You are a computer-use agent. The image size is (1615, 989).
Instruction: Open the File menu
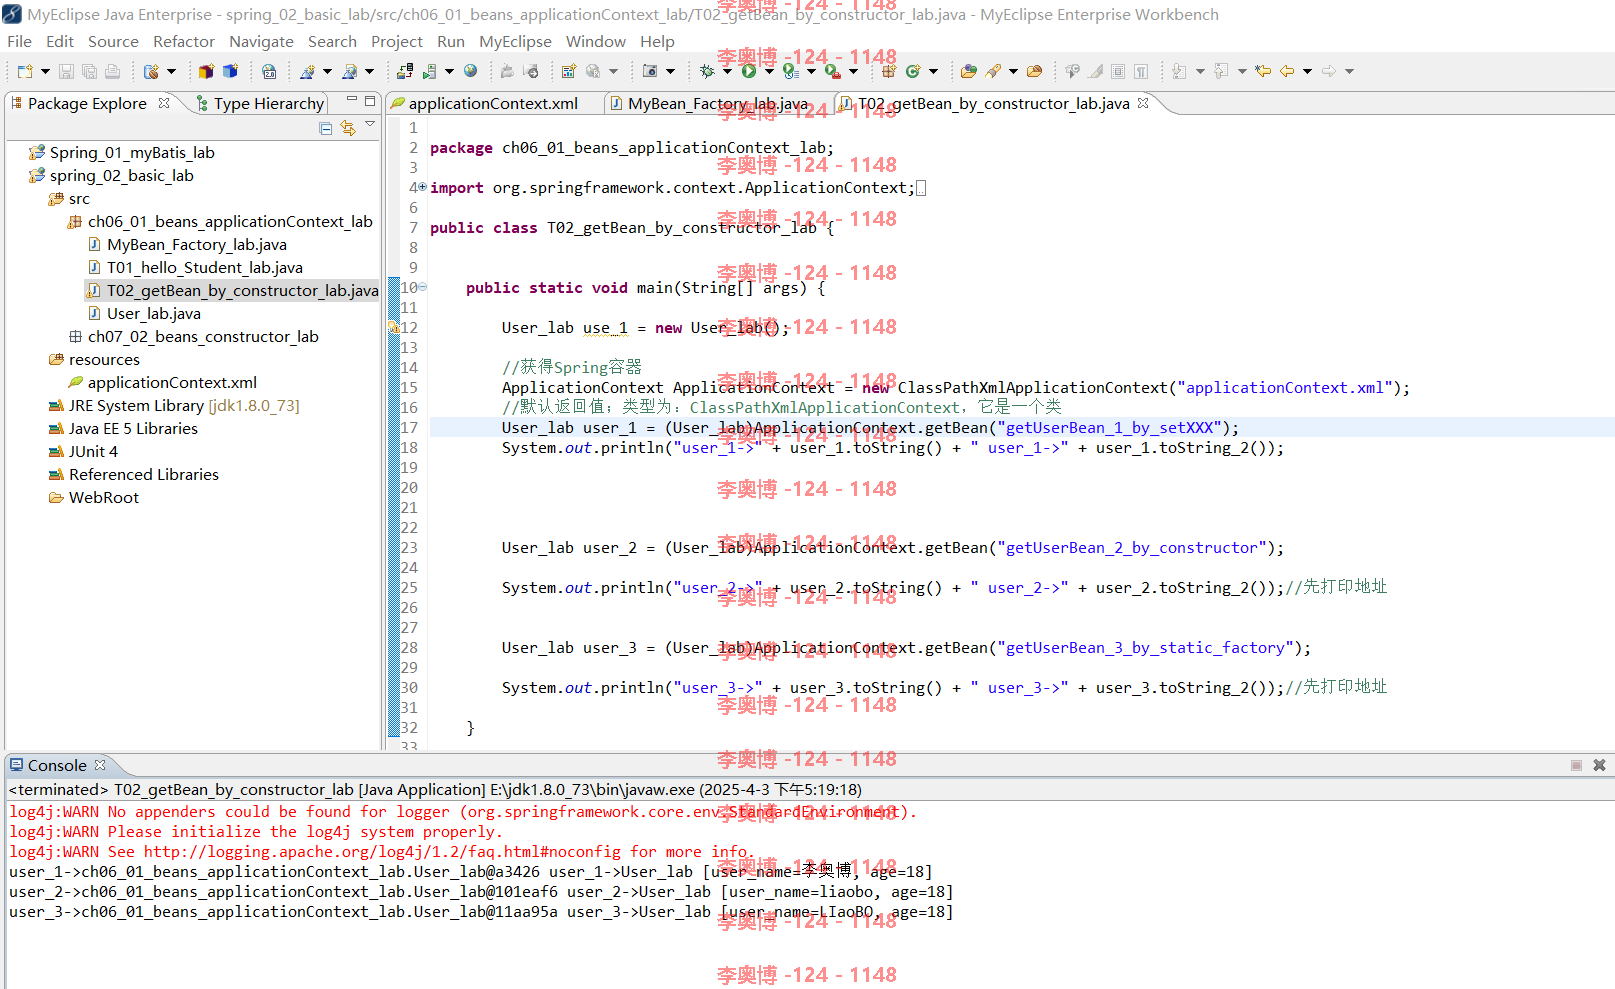pyautogui.click(x=19, y=41)
